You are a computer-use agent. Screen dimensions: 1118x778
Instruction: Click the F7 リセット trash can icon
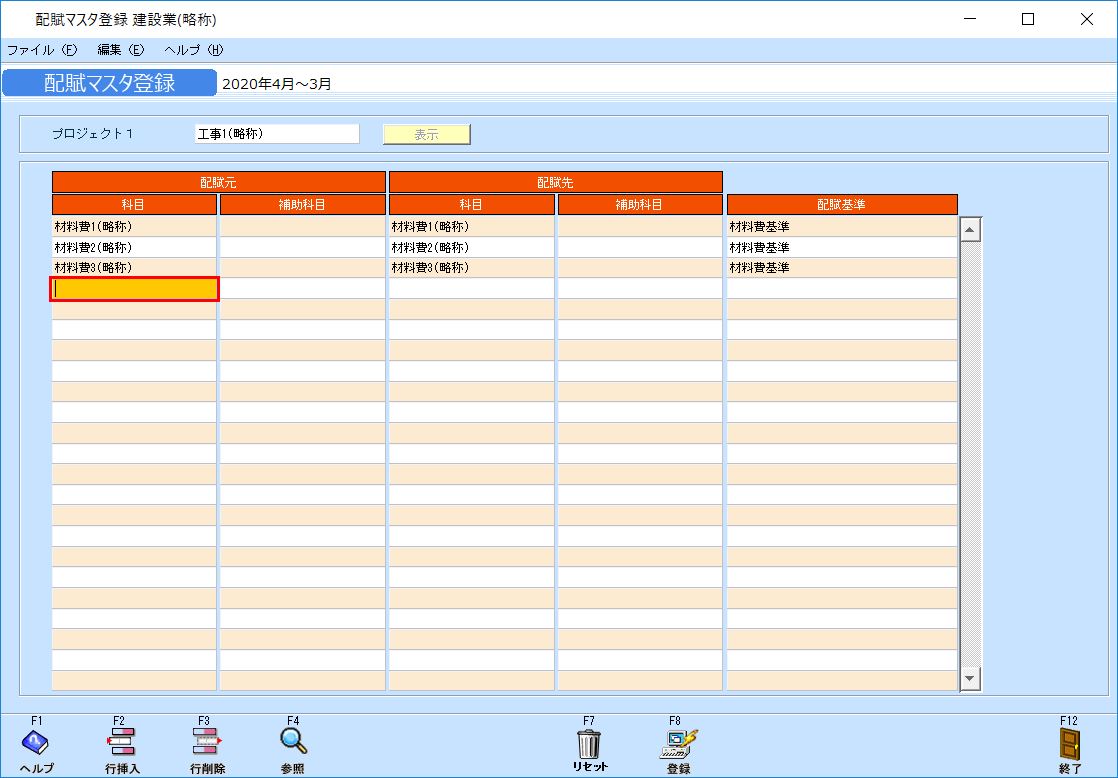[589, 743]
